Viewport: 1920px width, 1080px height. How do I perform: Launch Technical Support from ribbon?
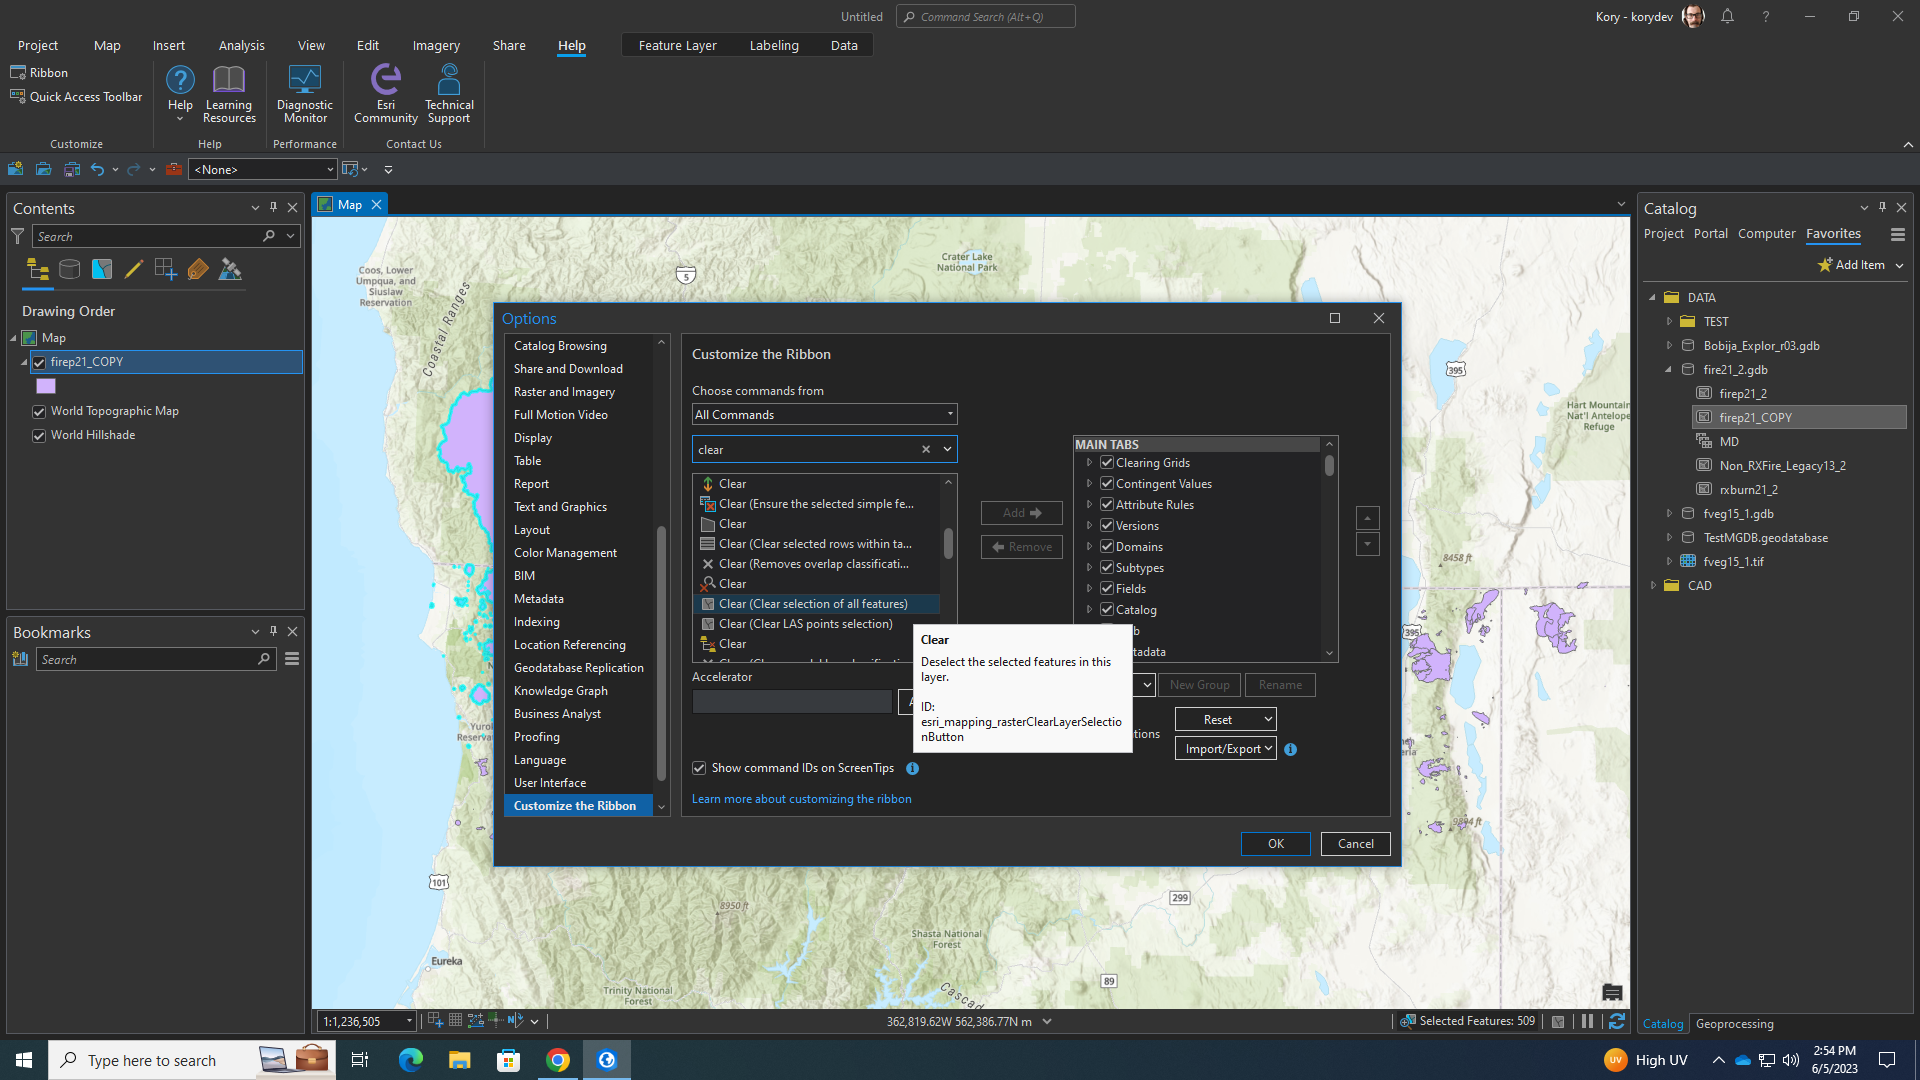click(448, 92)
